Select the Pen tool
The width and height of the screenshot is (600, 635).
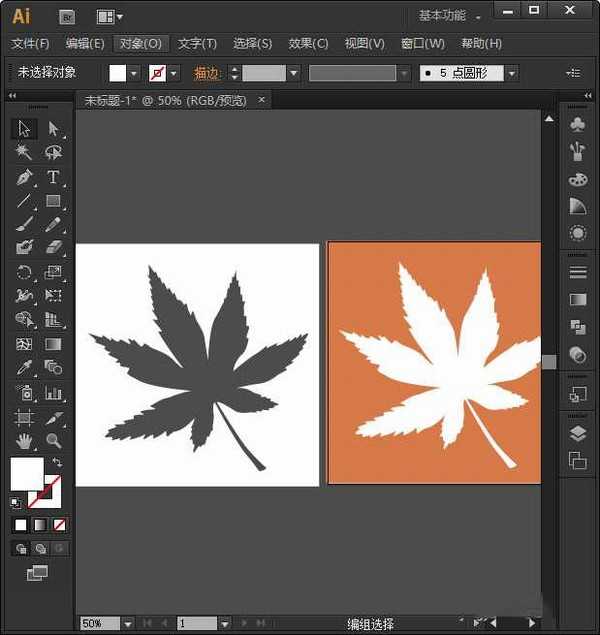tap(25, 177)
